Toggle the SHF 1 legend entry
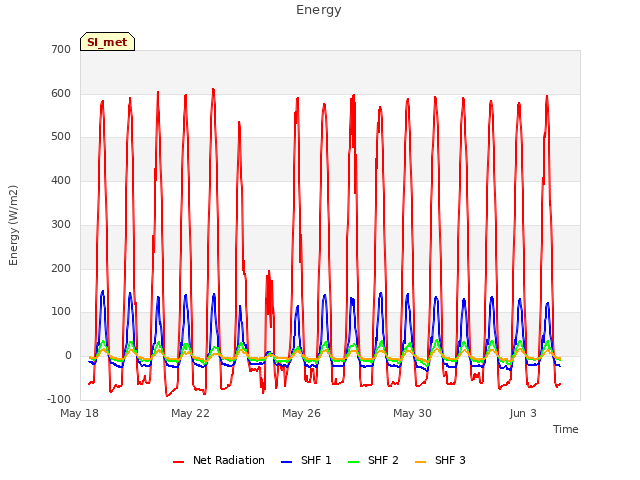This screenshot has width=640, height=480. (x=306, y=460)
